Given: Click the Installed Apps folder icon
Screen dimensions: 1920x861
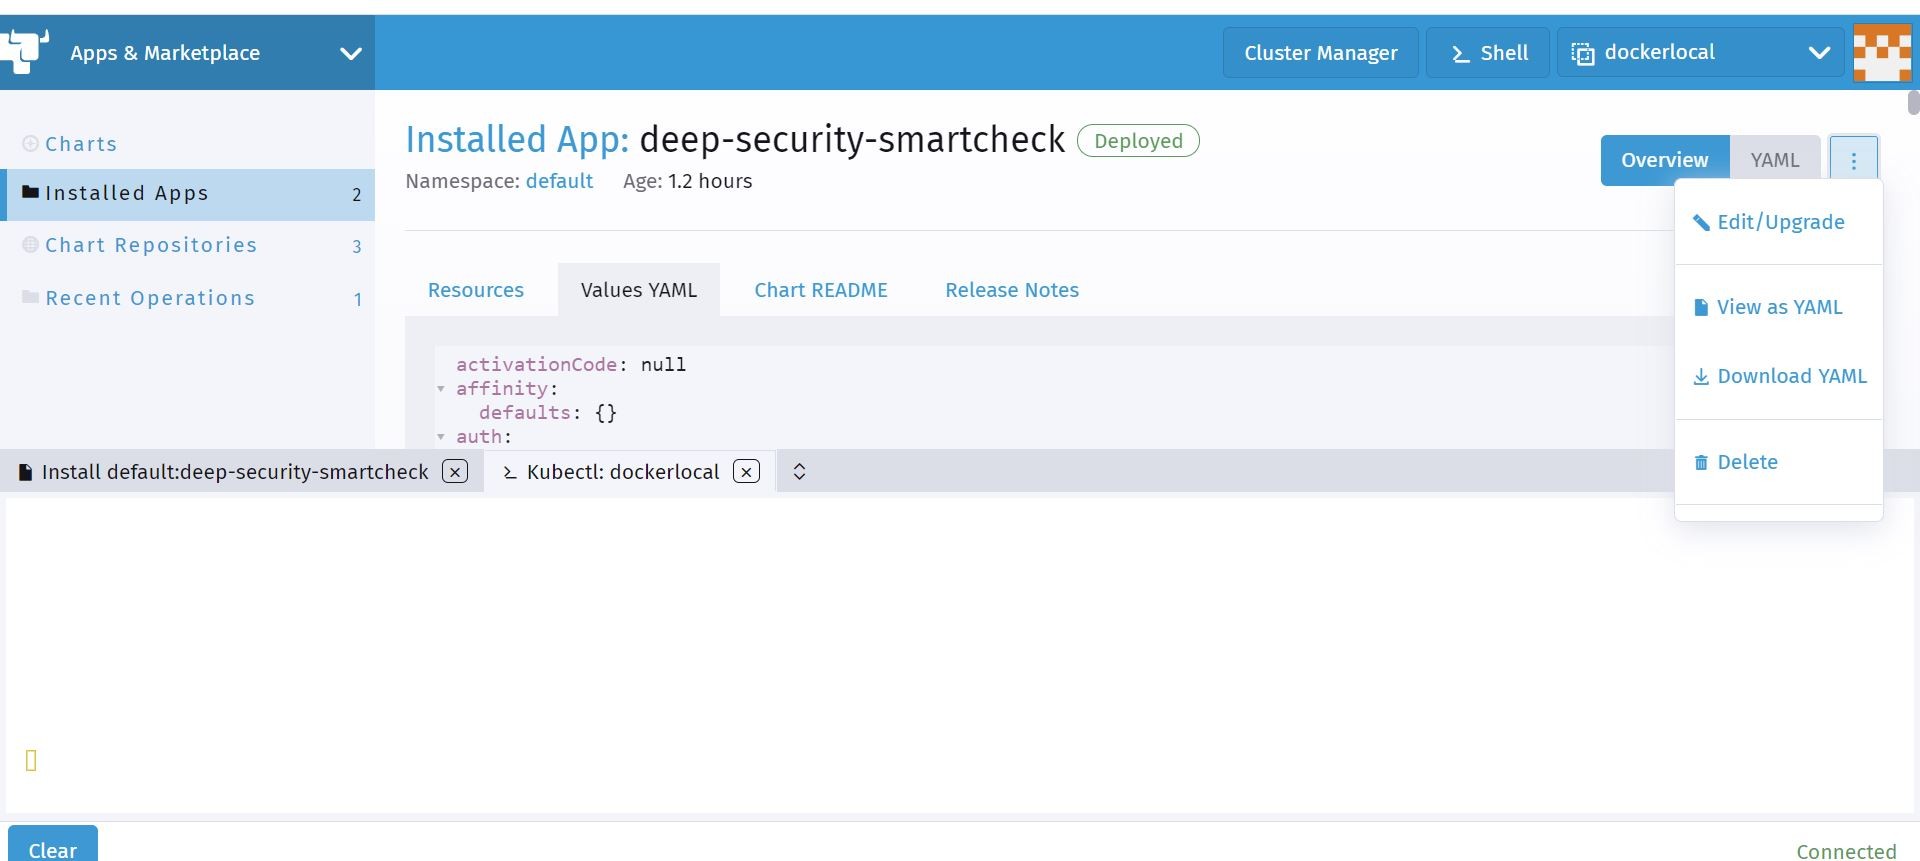Looking at the screenshot, I should tap(30, 192).
